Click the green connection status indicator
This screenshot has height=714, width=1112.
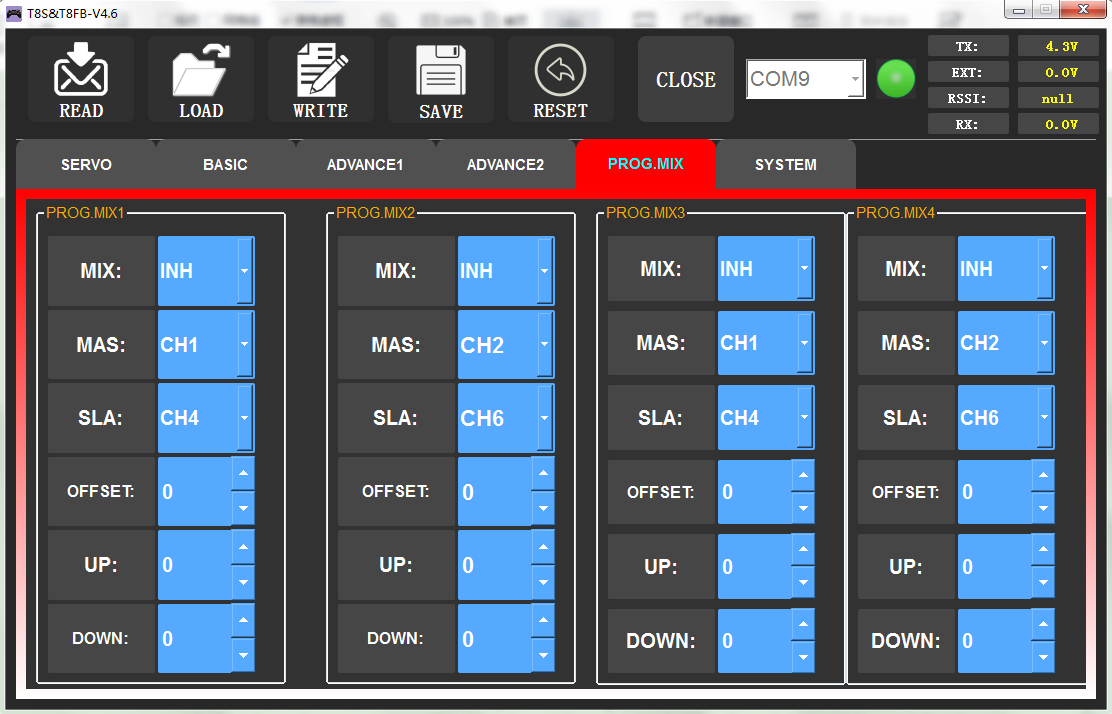[896, 80]
